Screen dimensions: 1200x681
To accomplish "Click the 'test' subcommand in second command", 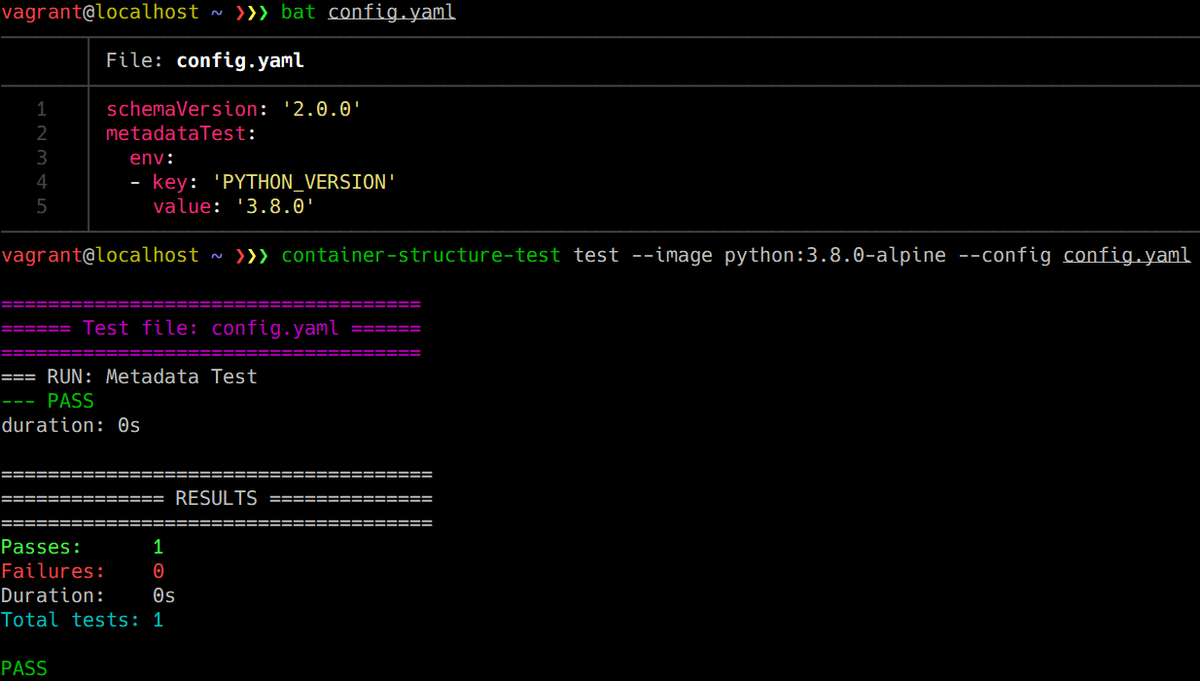I will [x=597, y=255].
